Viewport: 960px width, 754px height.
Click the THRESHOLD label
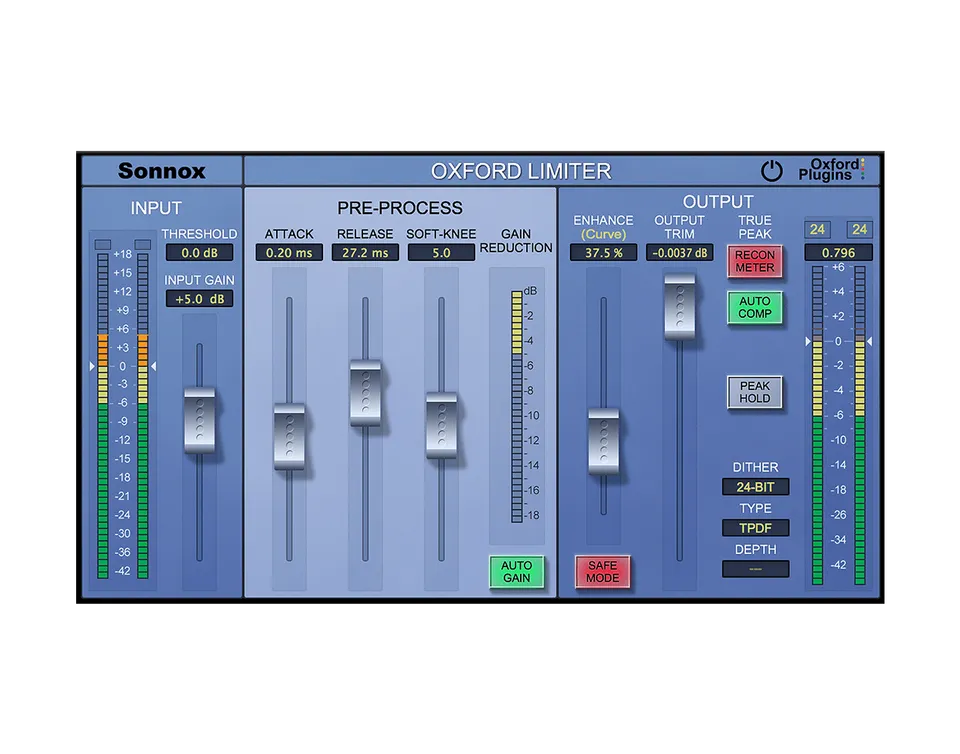point(200,234)
